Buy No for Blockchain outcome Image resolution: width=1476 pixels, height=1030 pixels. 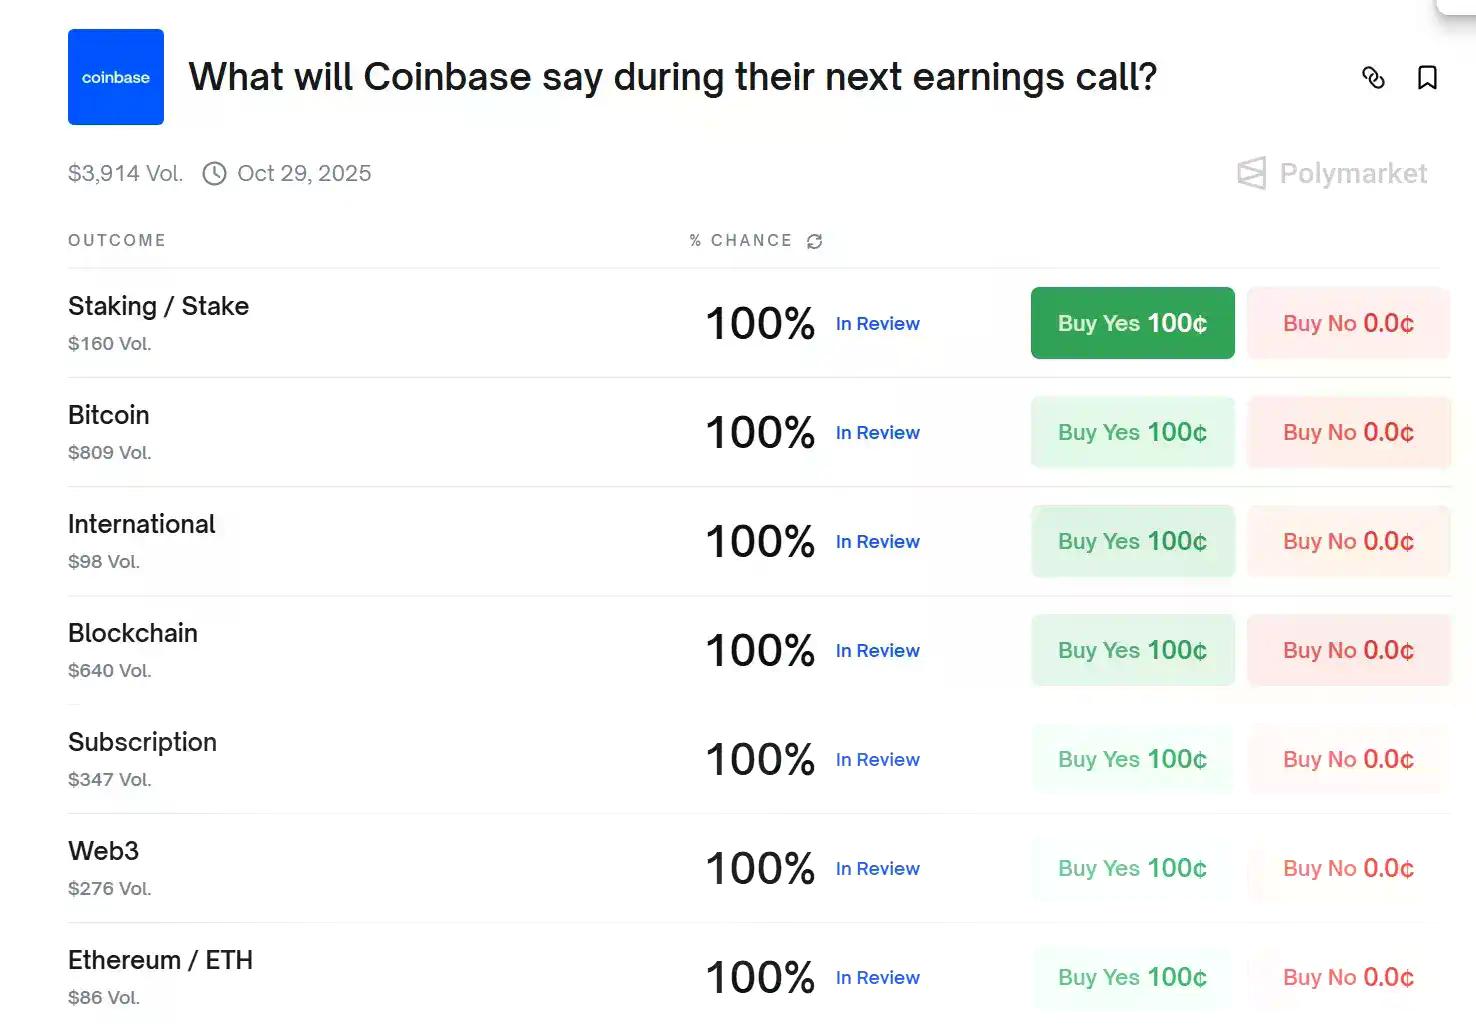pyautogui.click(x=1347, y=650)
